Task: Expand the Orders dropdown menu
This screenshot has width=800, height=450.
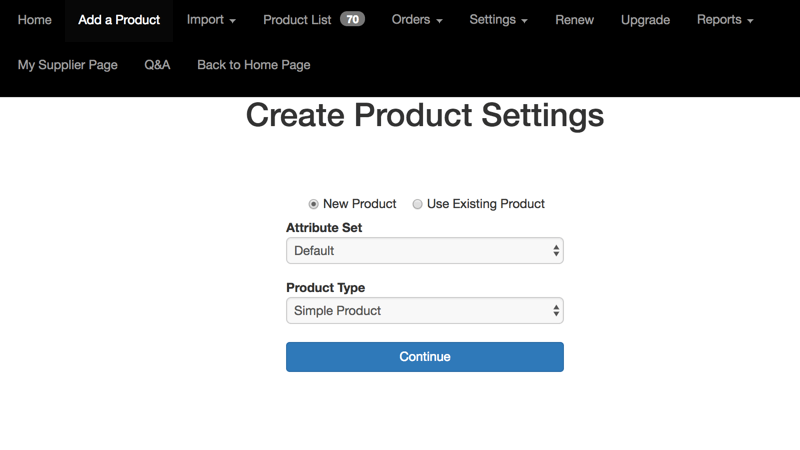Action: click(417, 20)
